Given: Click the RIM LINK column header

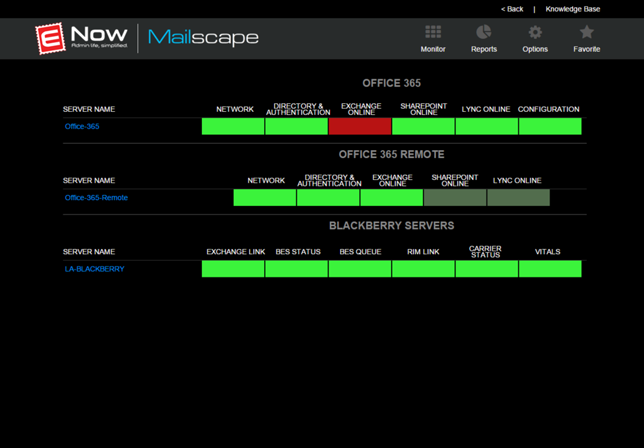Looking at the screenshot, I should (x=423, y=252).
